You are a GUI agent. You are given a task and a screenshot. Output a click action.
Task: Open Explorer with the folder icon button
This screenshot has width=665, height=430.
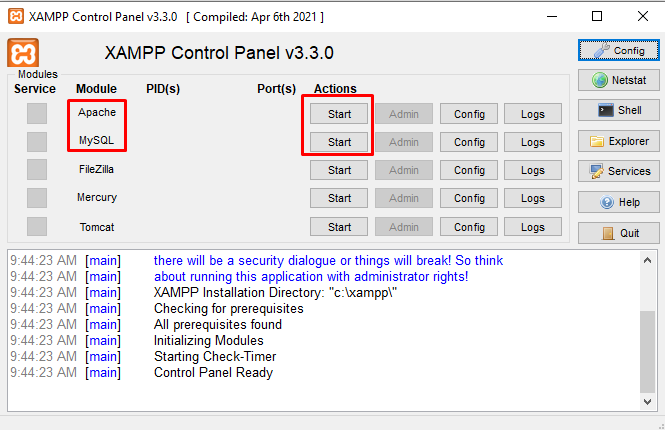pyautogui.click(x=618, y=141)
